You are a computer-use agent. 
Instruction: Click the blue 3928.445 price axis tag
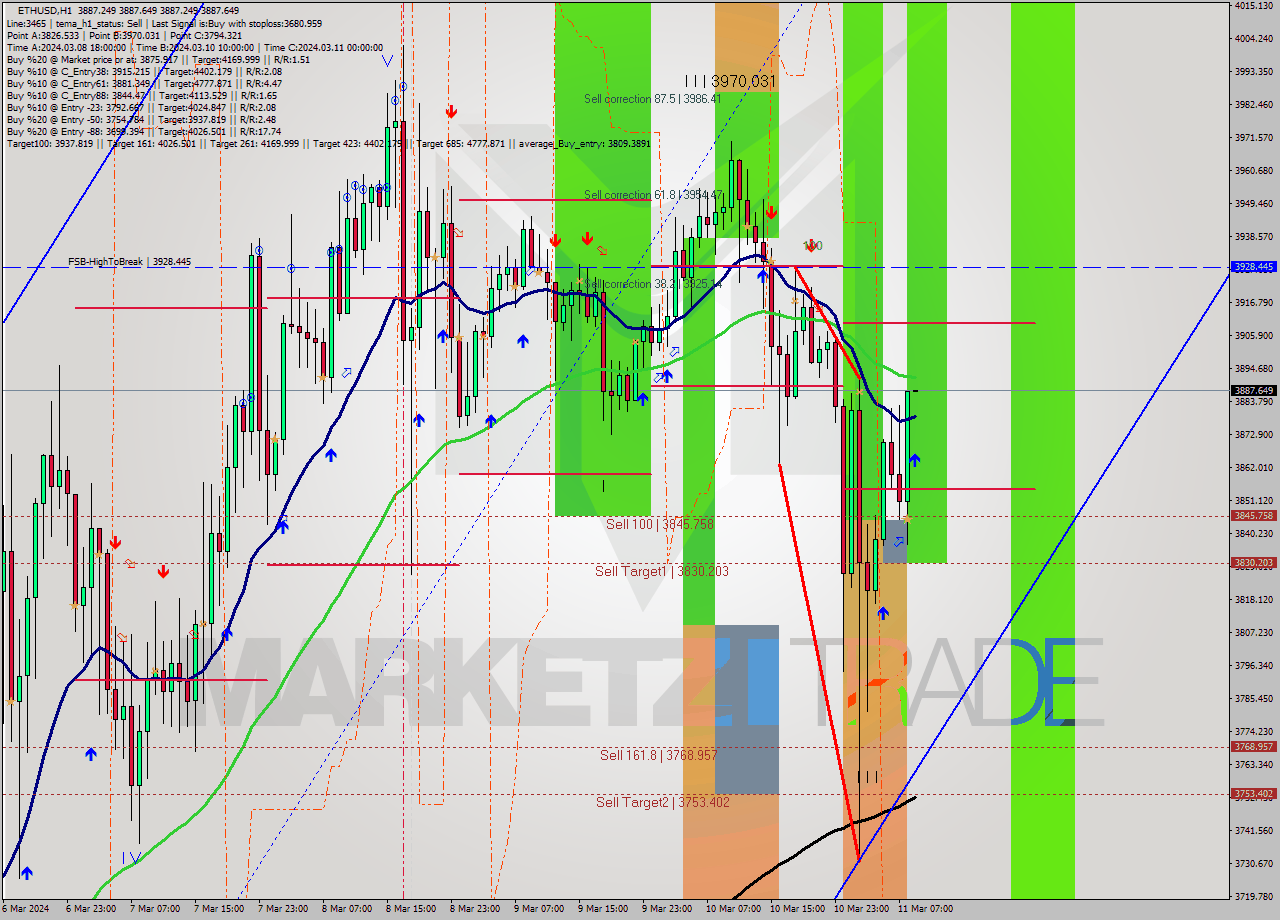[x=1254, y=267]
